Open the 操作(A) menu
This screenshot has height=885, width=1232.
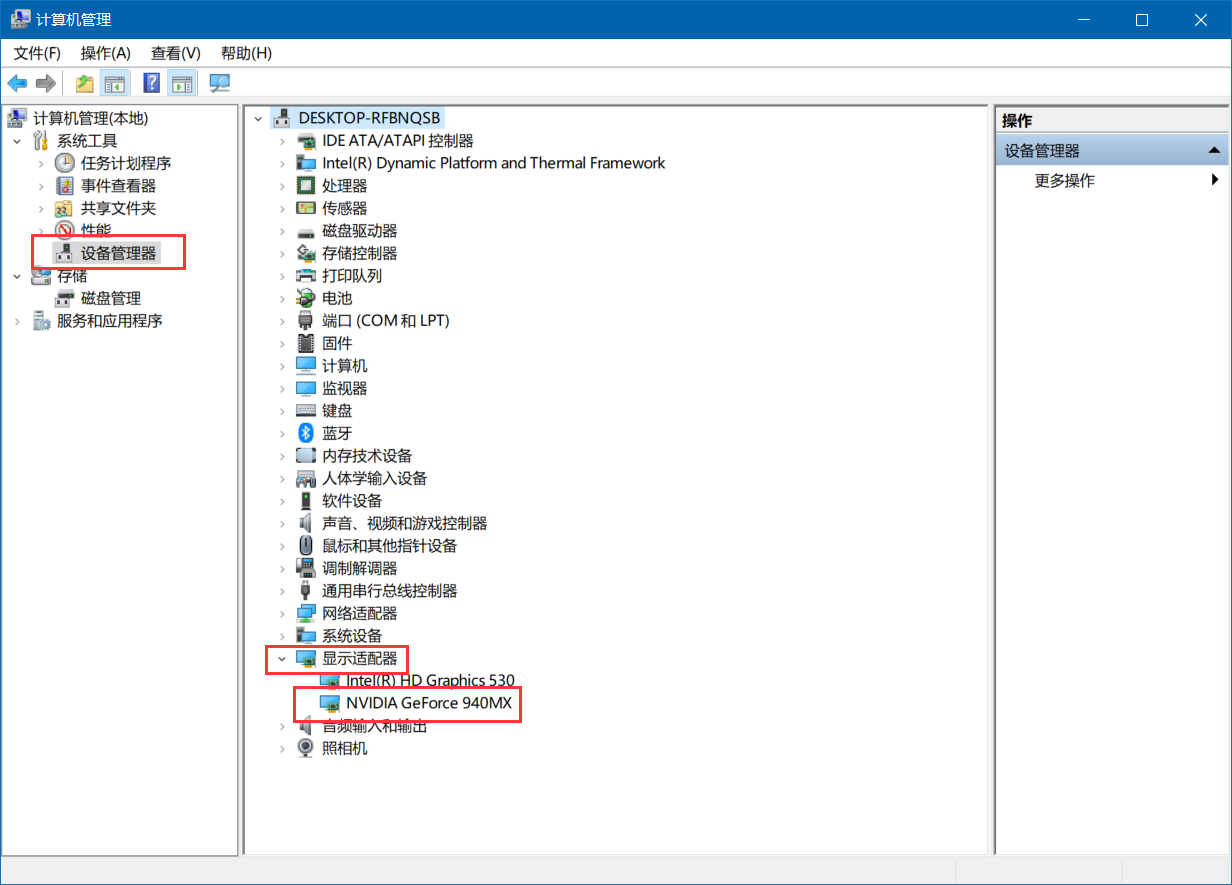pyautogui.click(x=105, y=53)
